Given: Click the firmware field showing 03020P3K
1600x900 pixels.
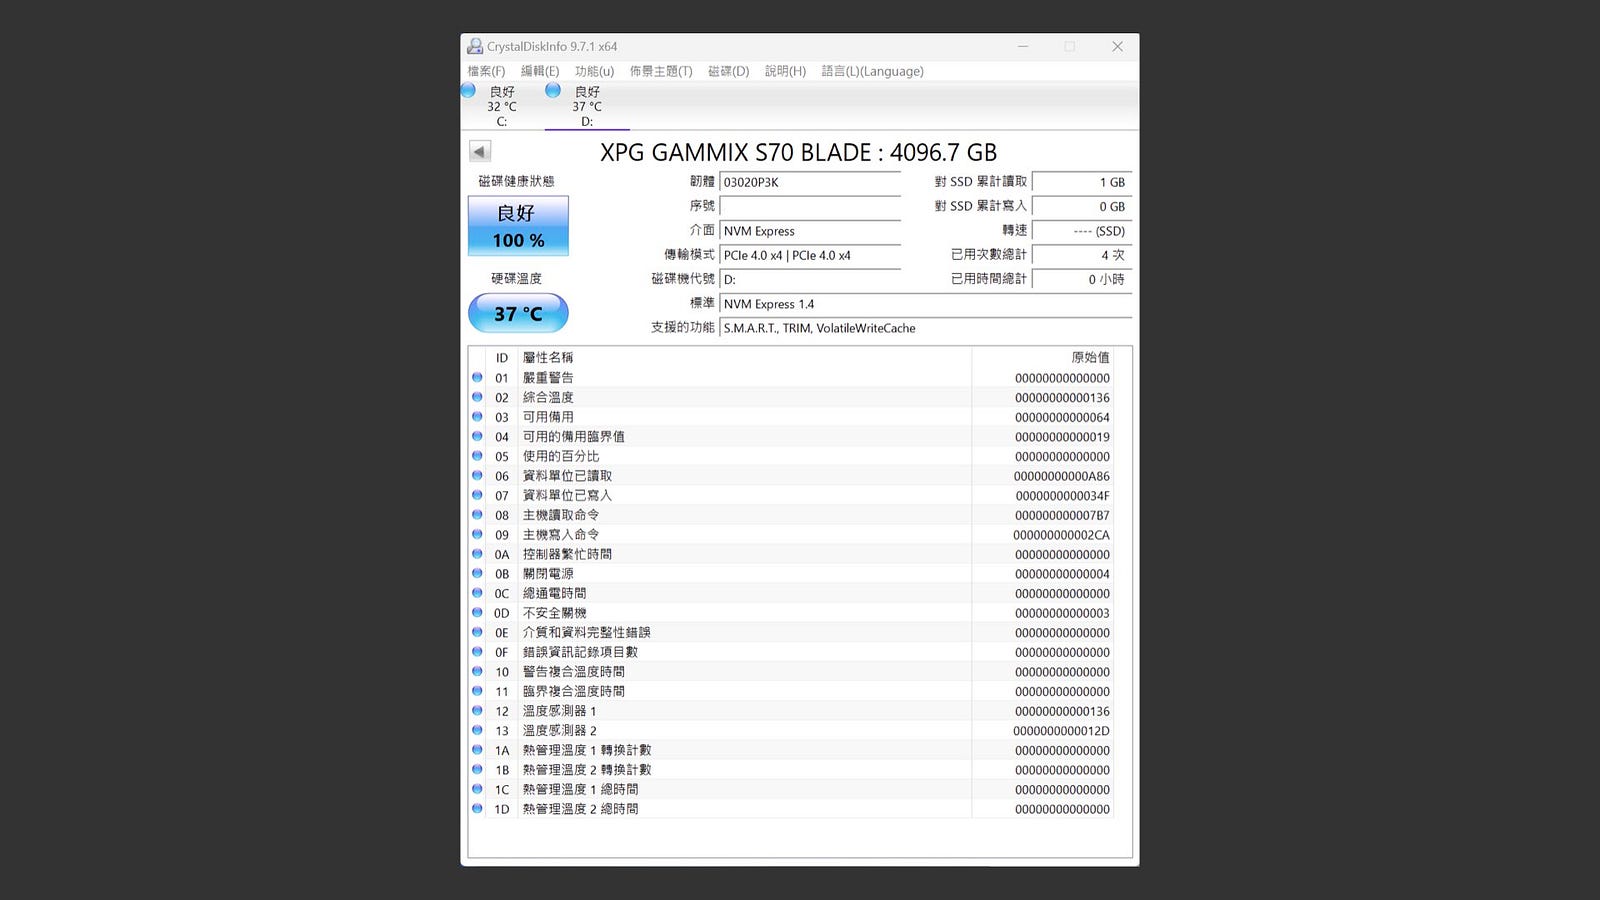Looking at the screenshot, I should [810, 182].
